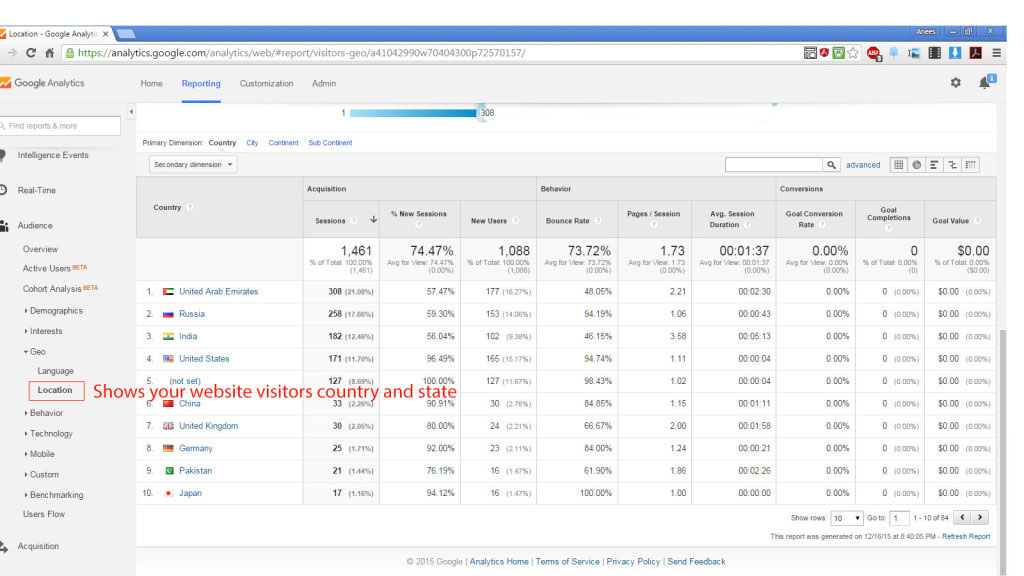Select Sub Continent primary dimension
Image resolution: width=1024 pixels, height=576 pixels.
(330, 143)
